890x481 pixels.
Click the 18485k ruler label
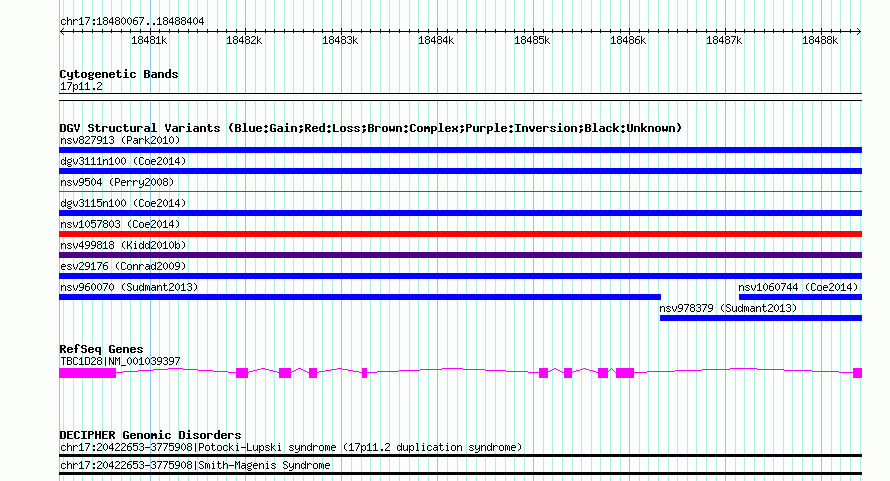532,40
